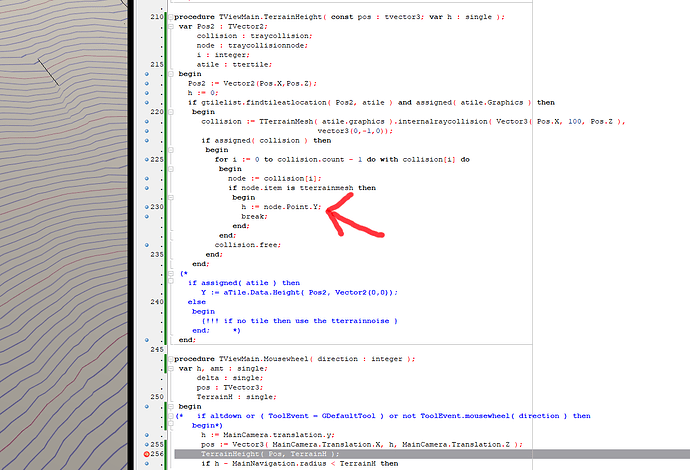Click line number 245 in the gutter

click(x=157, y=349)
